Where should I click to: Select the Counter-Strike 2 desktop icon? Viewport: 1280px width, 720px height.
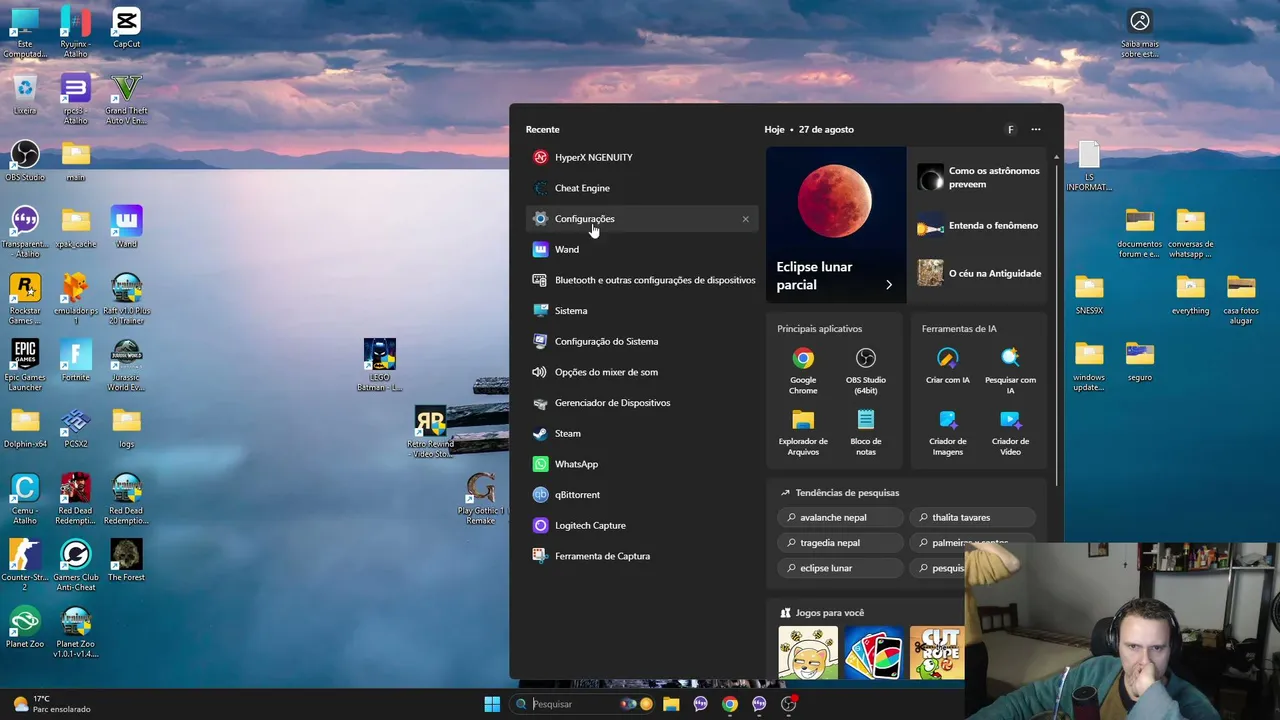25,566
